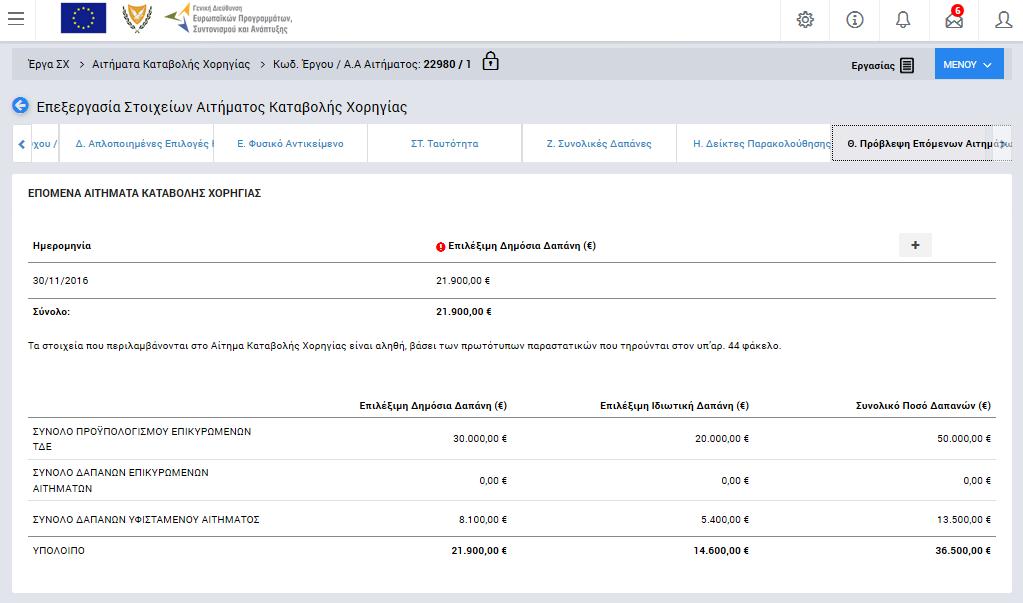Click the European Union flag logo
This screenshot has height=603, width=1023.
click(x=83, y=18)
